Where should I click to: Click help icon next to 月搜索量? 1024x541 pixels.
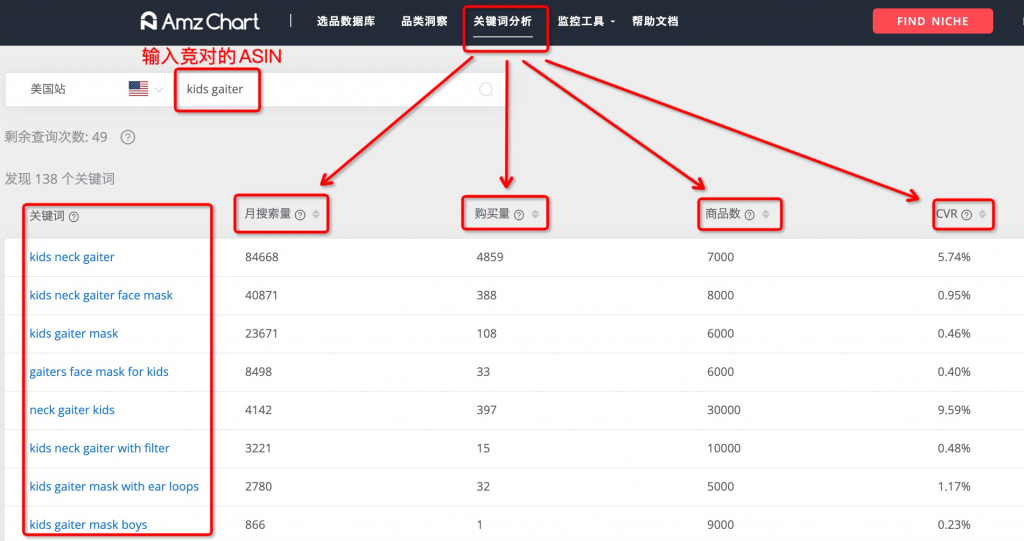click(x=300, y=215)
